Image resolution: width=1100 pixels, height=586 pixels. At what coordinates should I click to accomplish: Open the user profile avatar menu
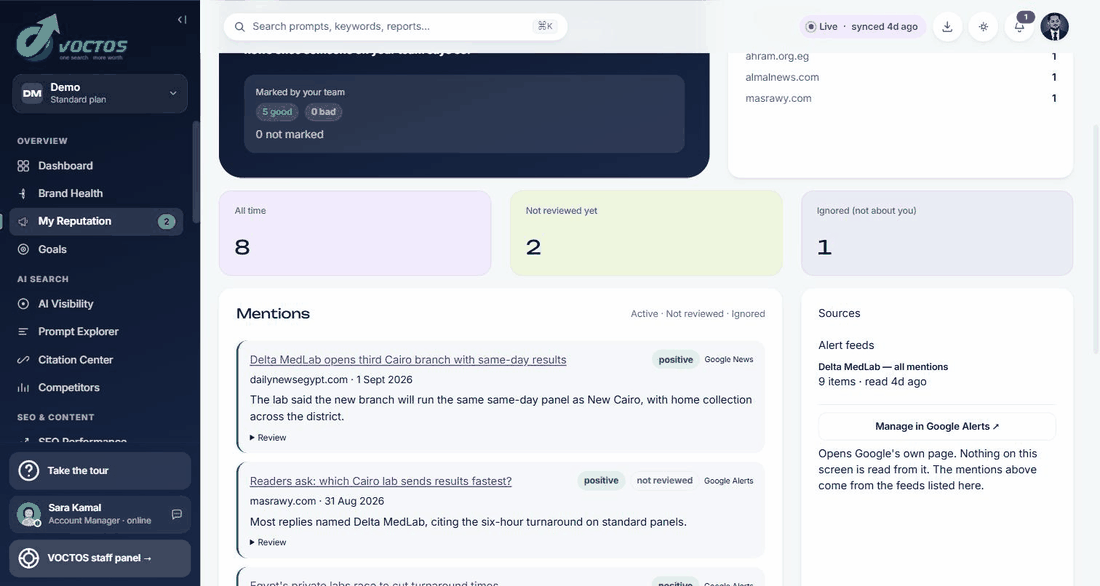tap(1054, 27)
